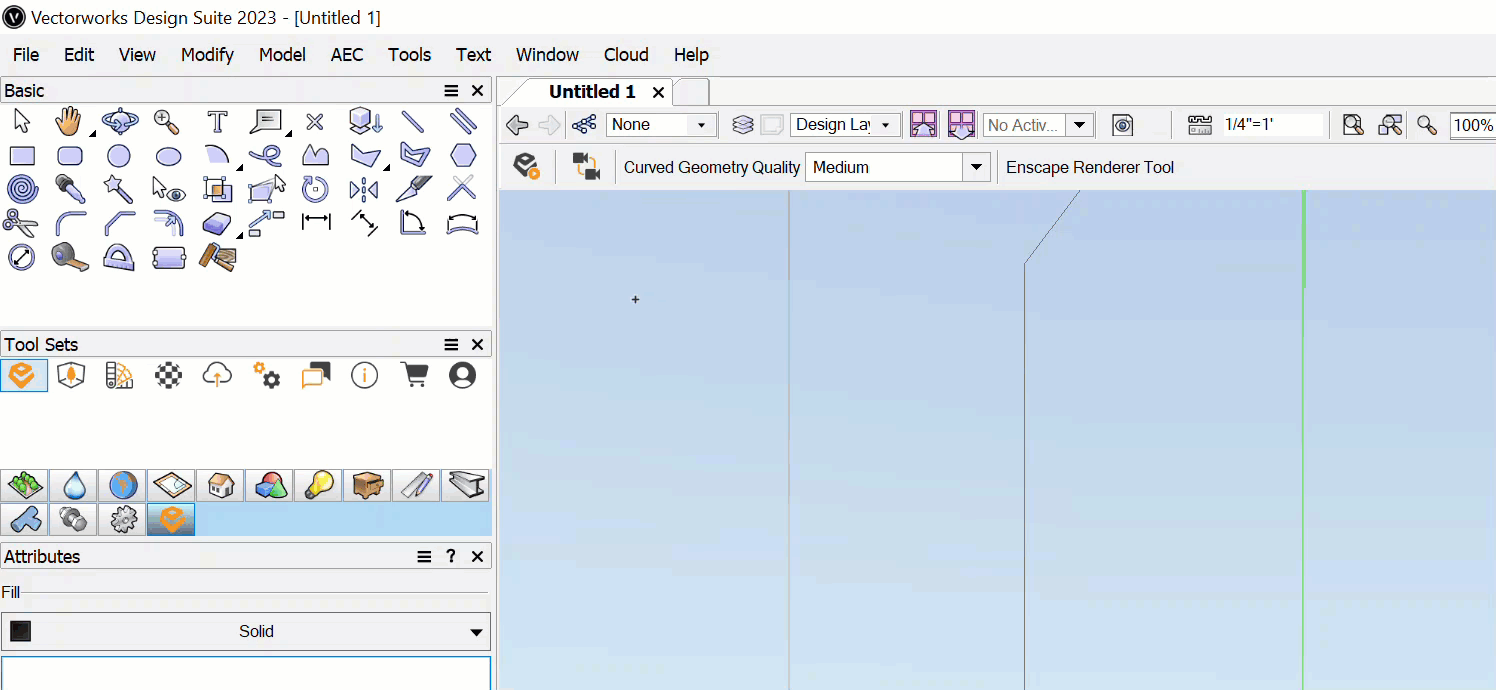This screenshot has height=690, width=1496.
Task: Open Curved Geometry Quality Medium dropdown
Action: pyautogui.click(x=898, y=167)
